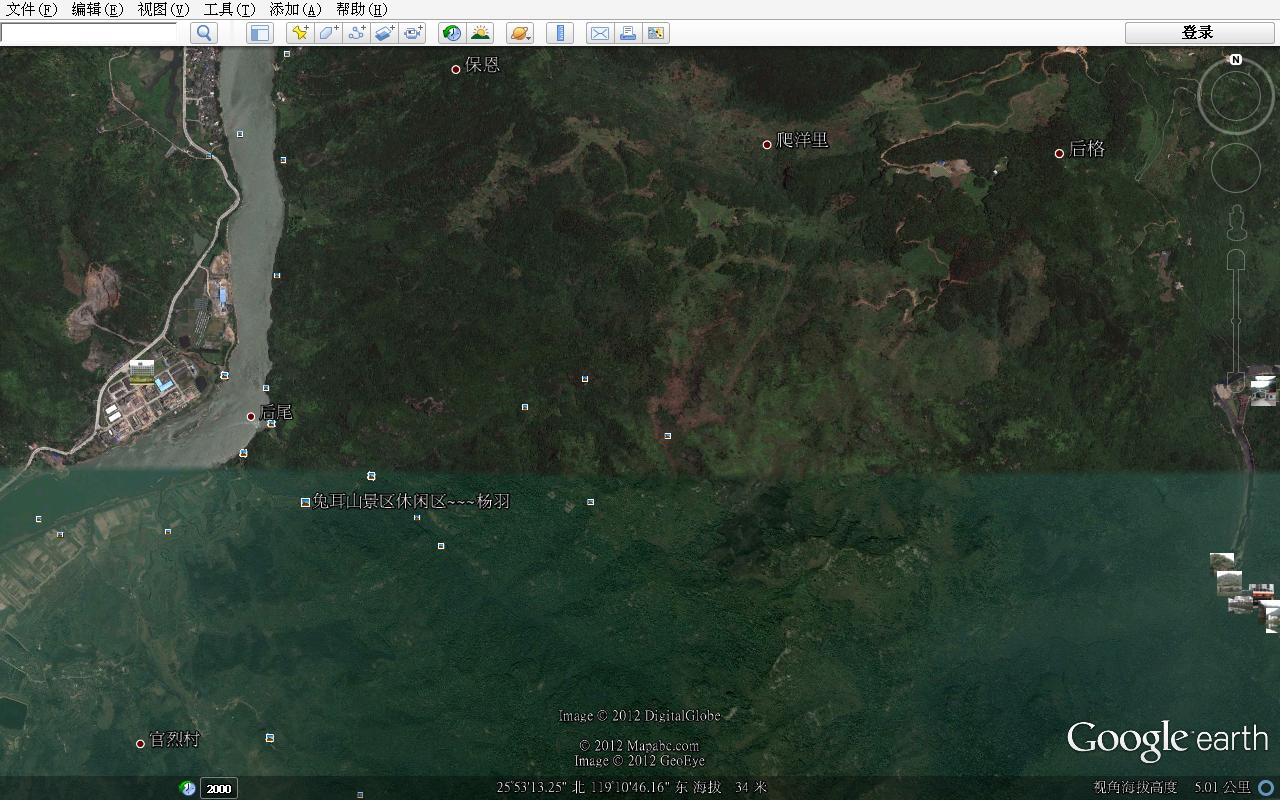Start recording a tour with camera icon
Screen dimensions: 1280x800
[413, 33]
